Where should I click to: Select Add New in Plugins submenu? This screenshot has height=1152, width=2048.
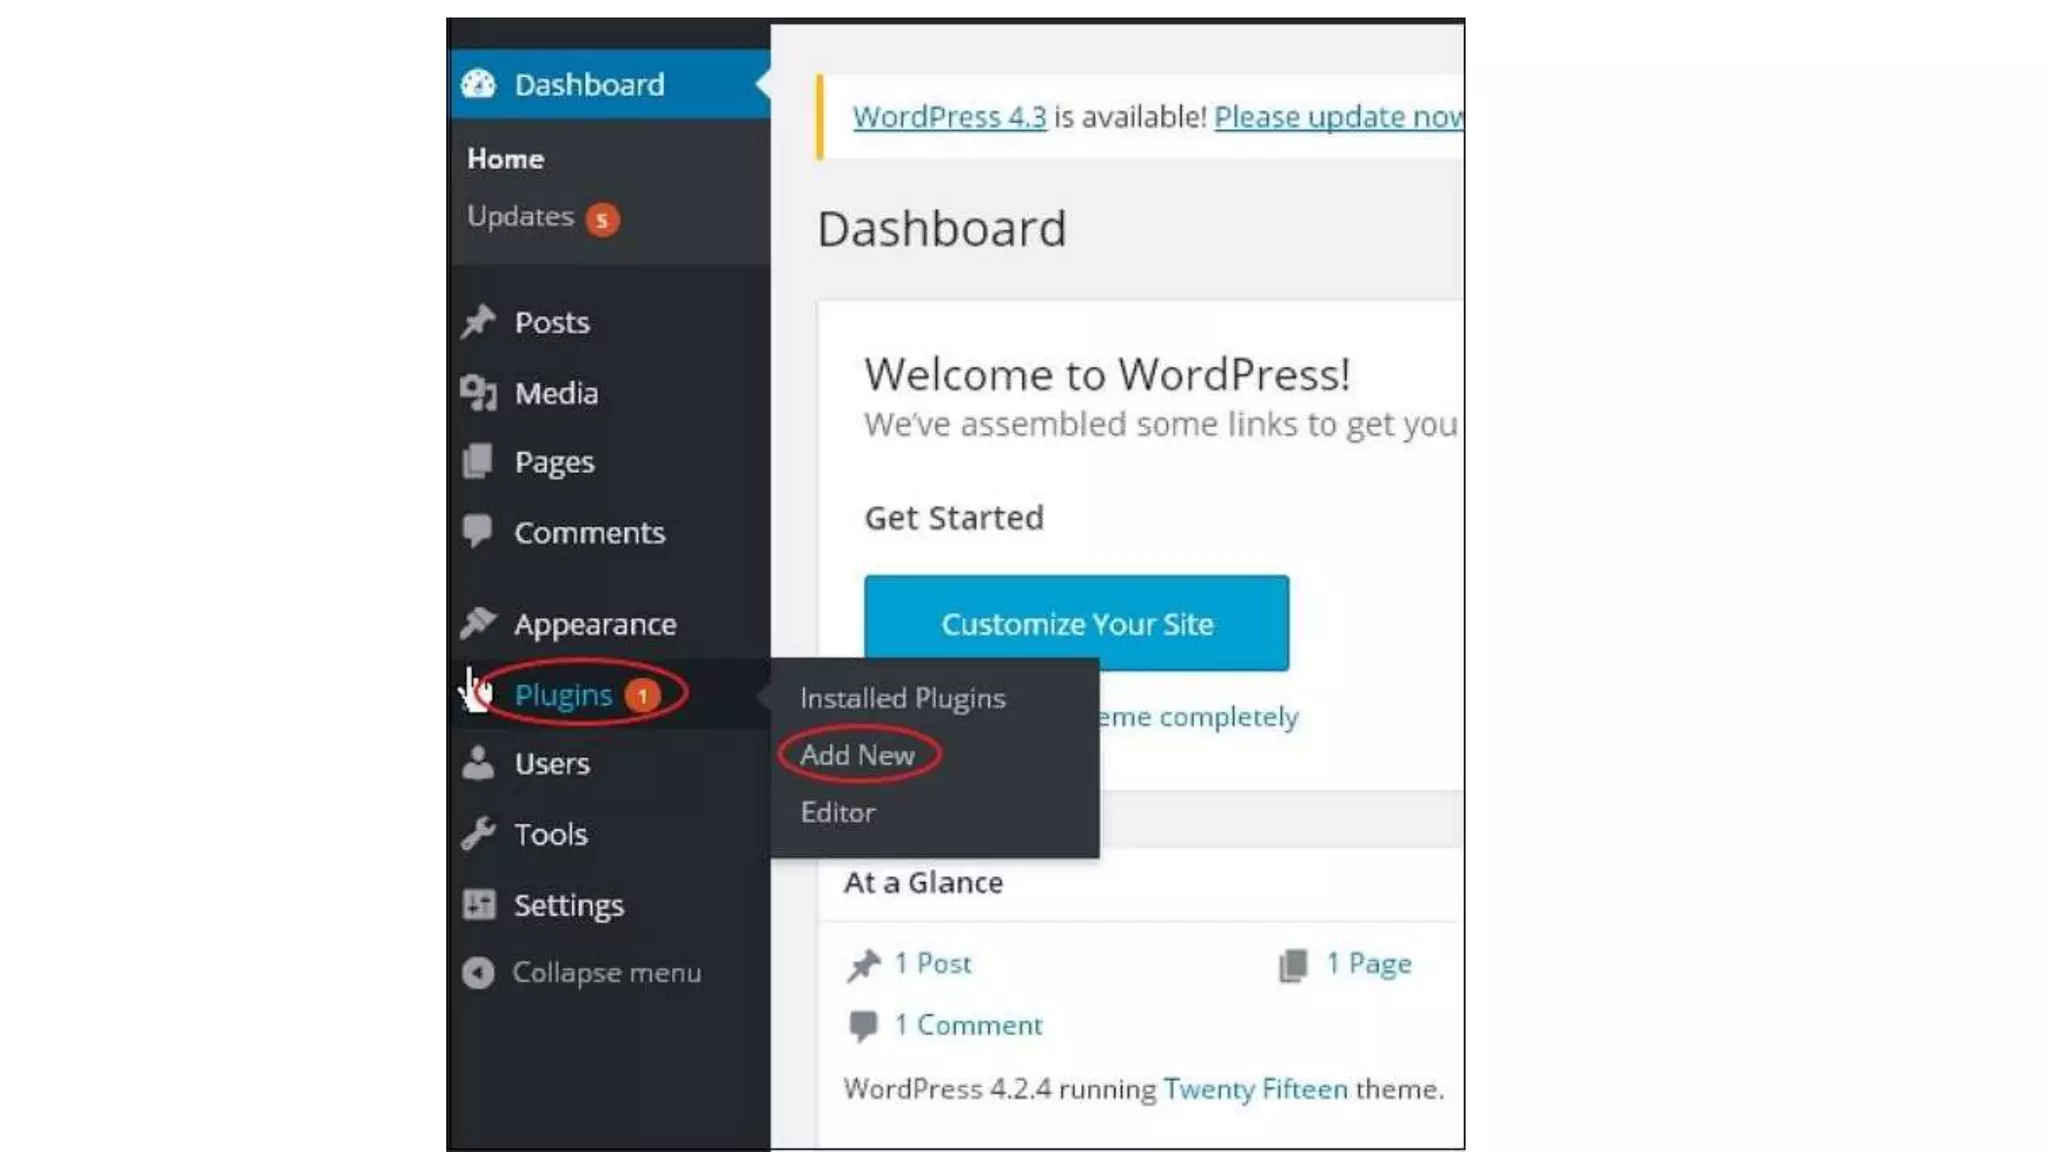[x=857, y=755]
